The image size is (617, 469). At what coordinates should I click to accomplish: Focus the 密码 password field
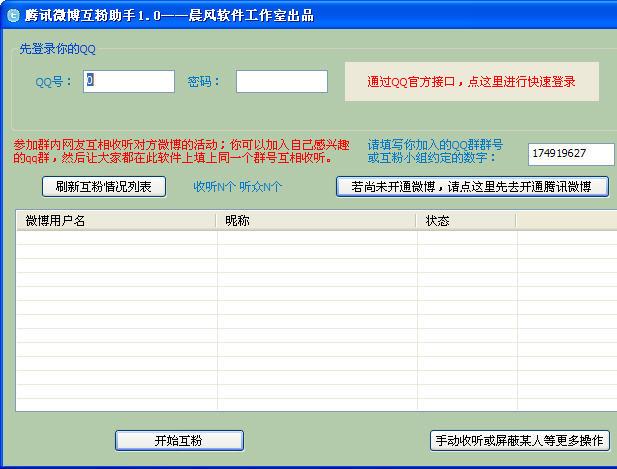281,81
